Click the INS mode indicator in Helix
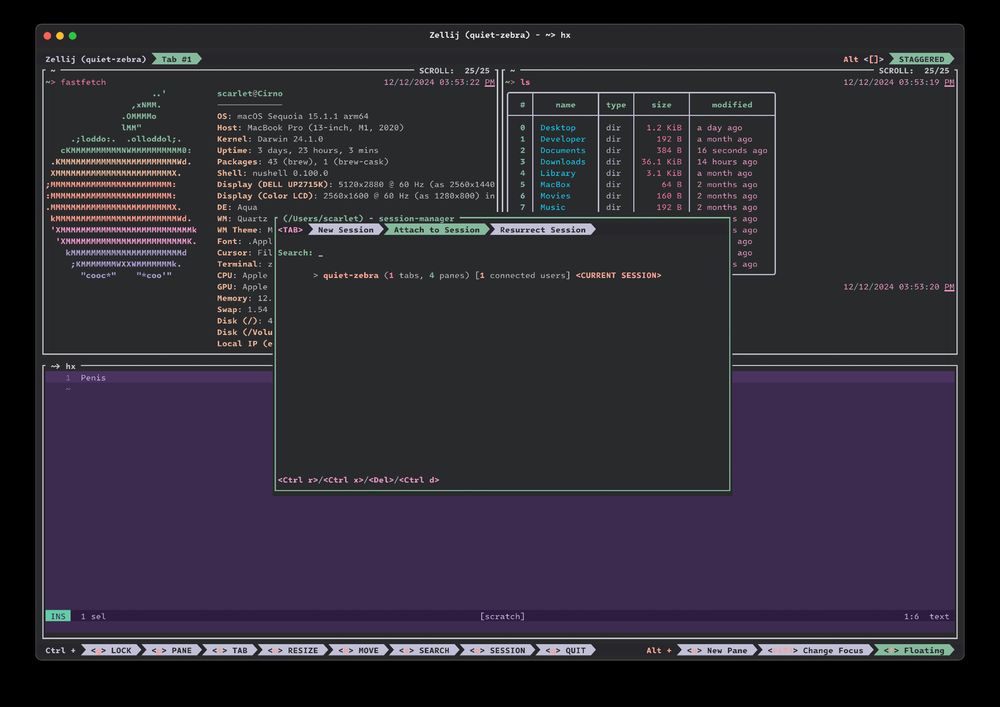This screenshot has width=1000, height=707. [x=58, y=616]
